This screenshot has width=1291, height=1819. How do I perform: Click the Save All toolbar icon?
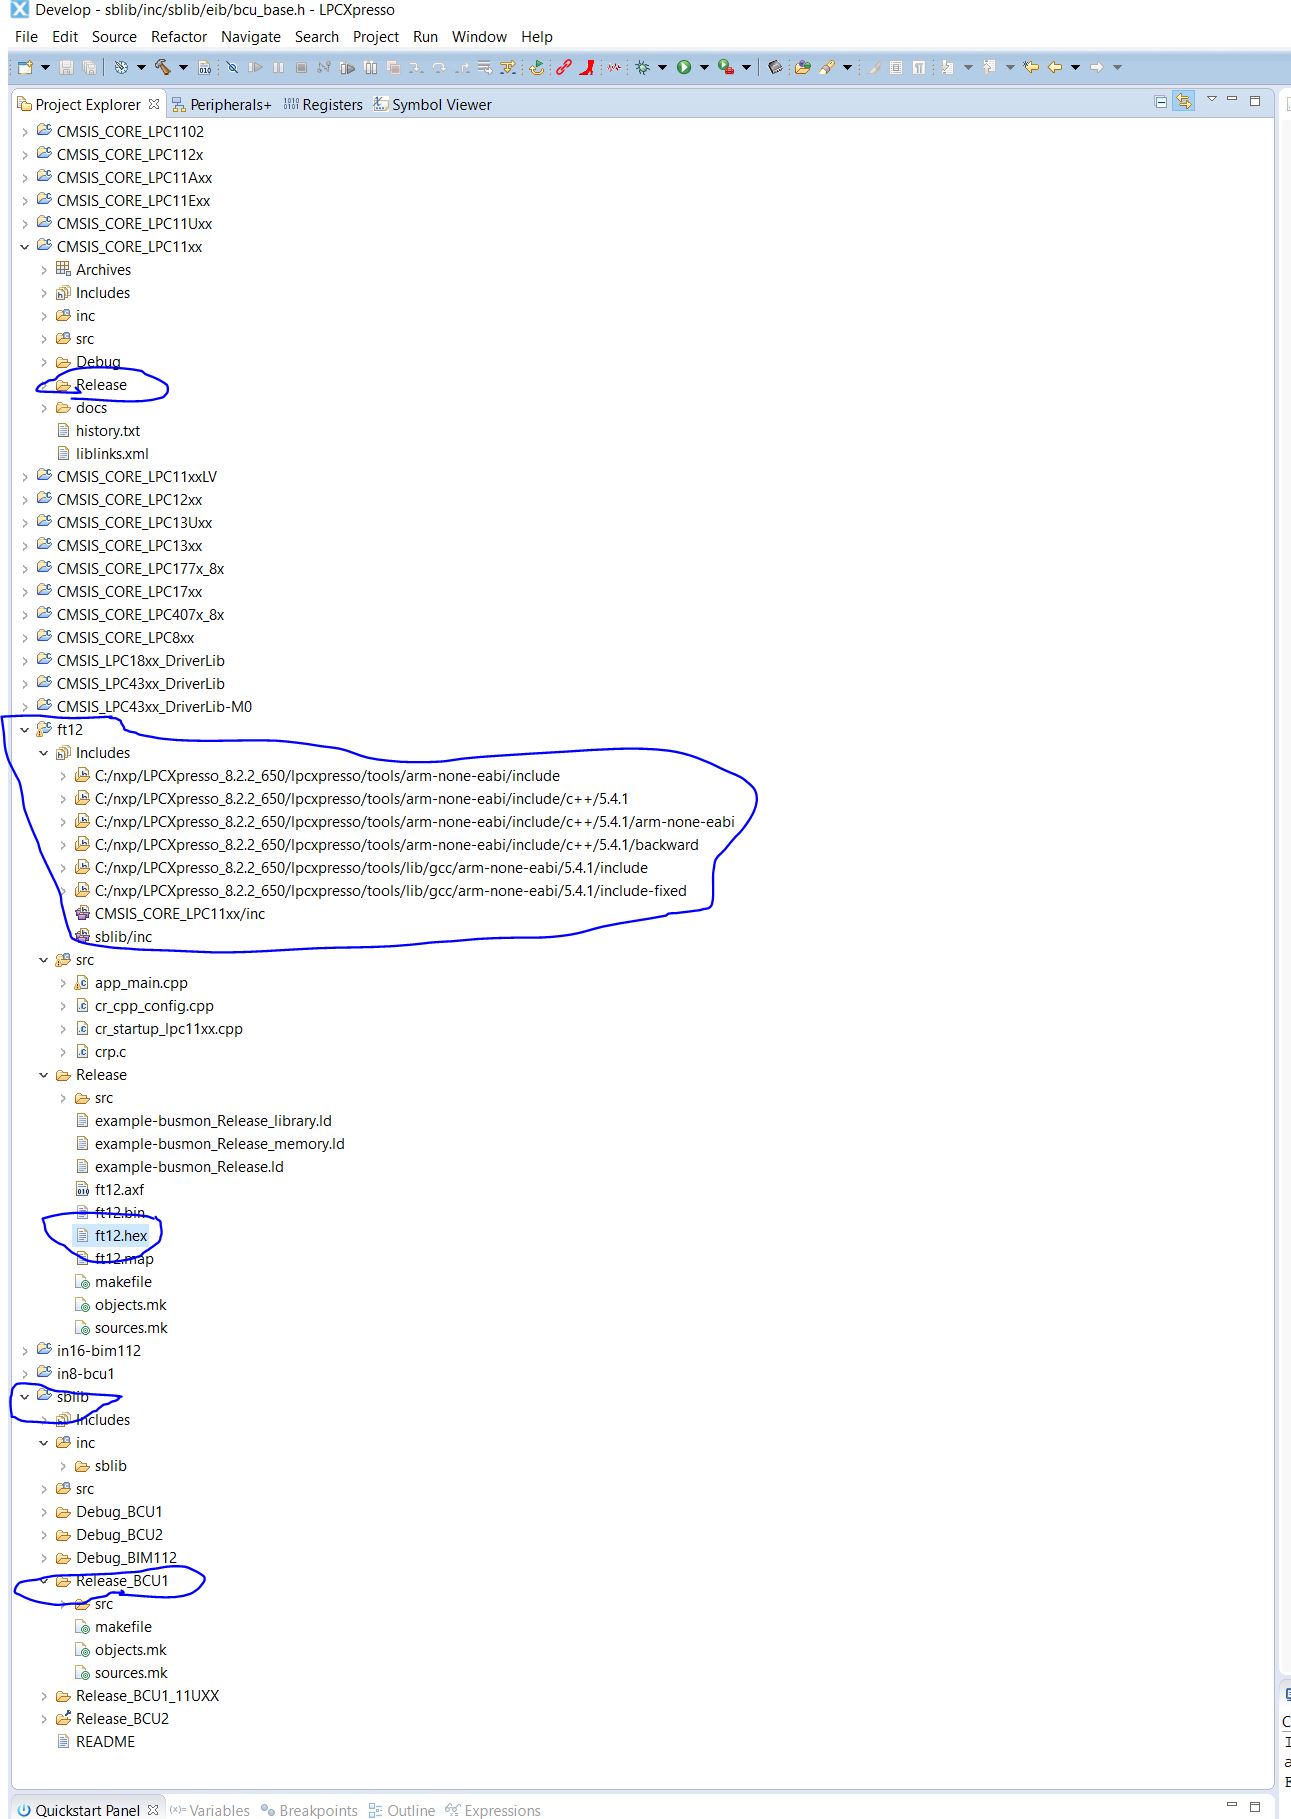89,67
